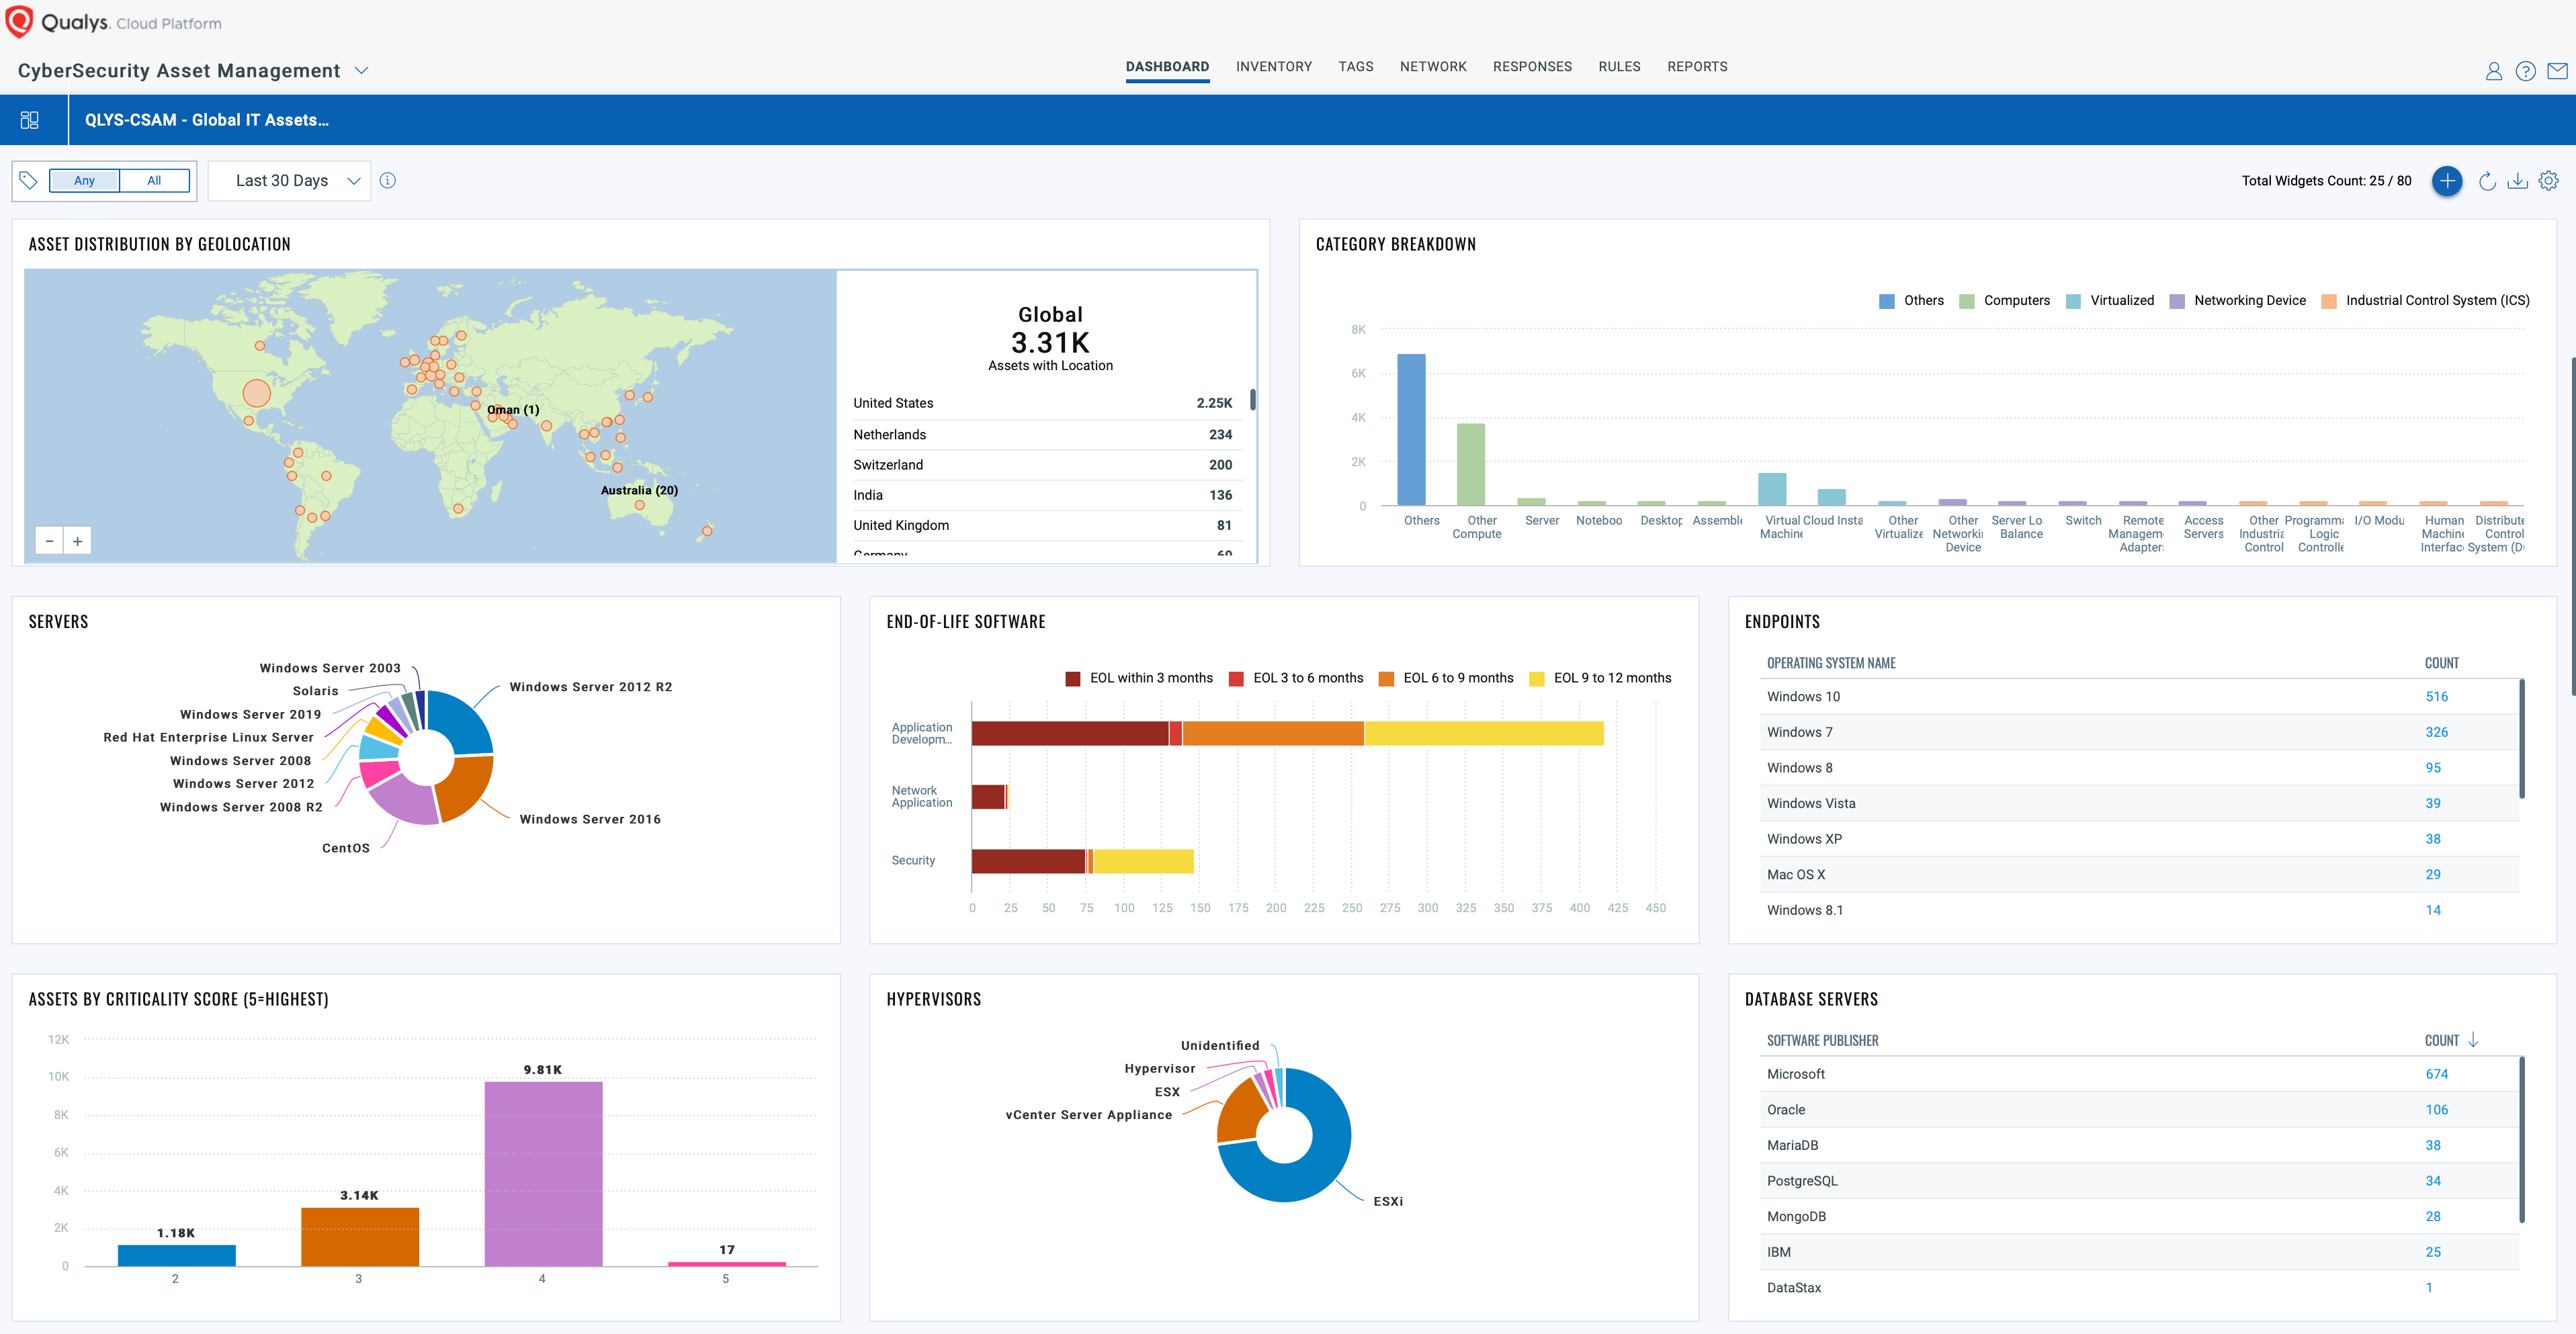Switch to the INVENTORY tab
The width and height of the screenshot is (2576, 1334).
tap(1273, 67)
